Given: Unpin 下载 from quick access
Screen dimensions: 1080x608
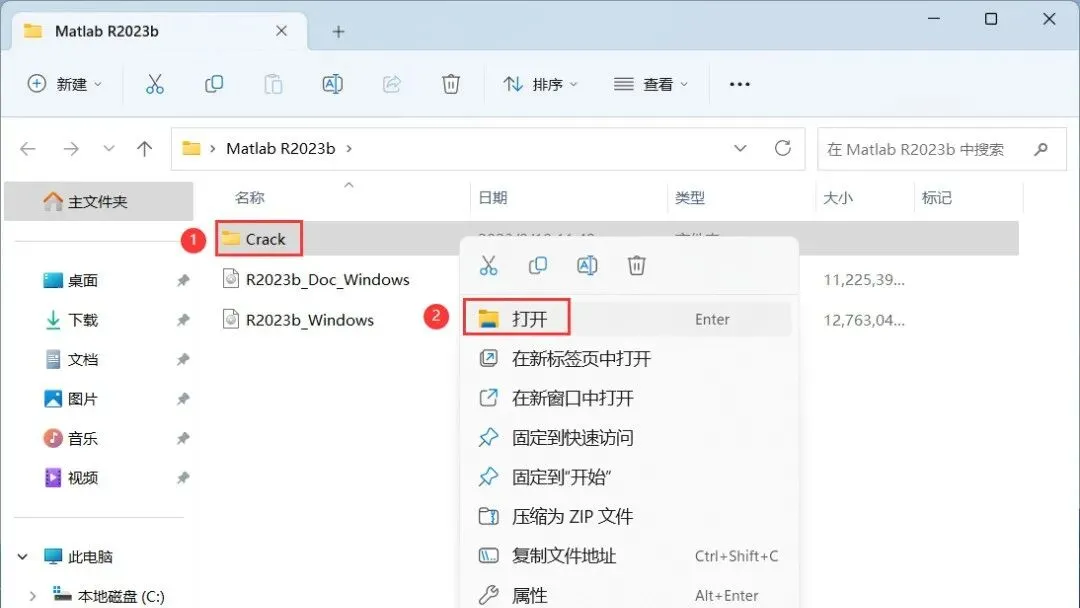Looking at the screenshot, I should click(183, 319).
